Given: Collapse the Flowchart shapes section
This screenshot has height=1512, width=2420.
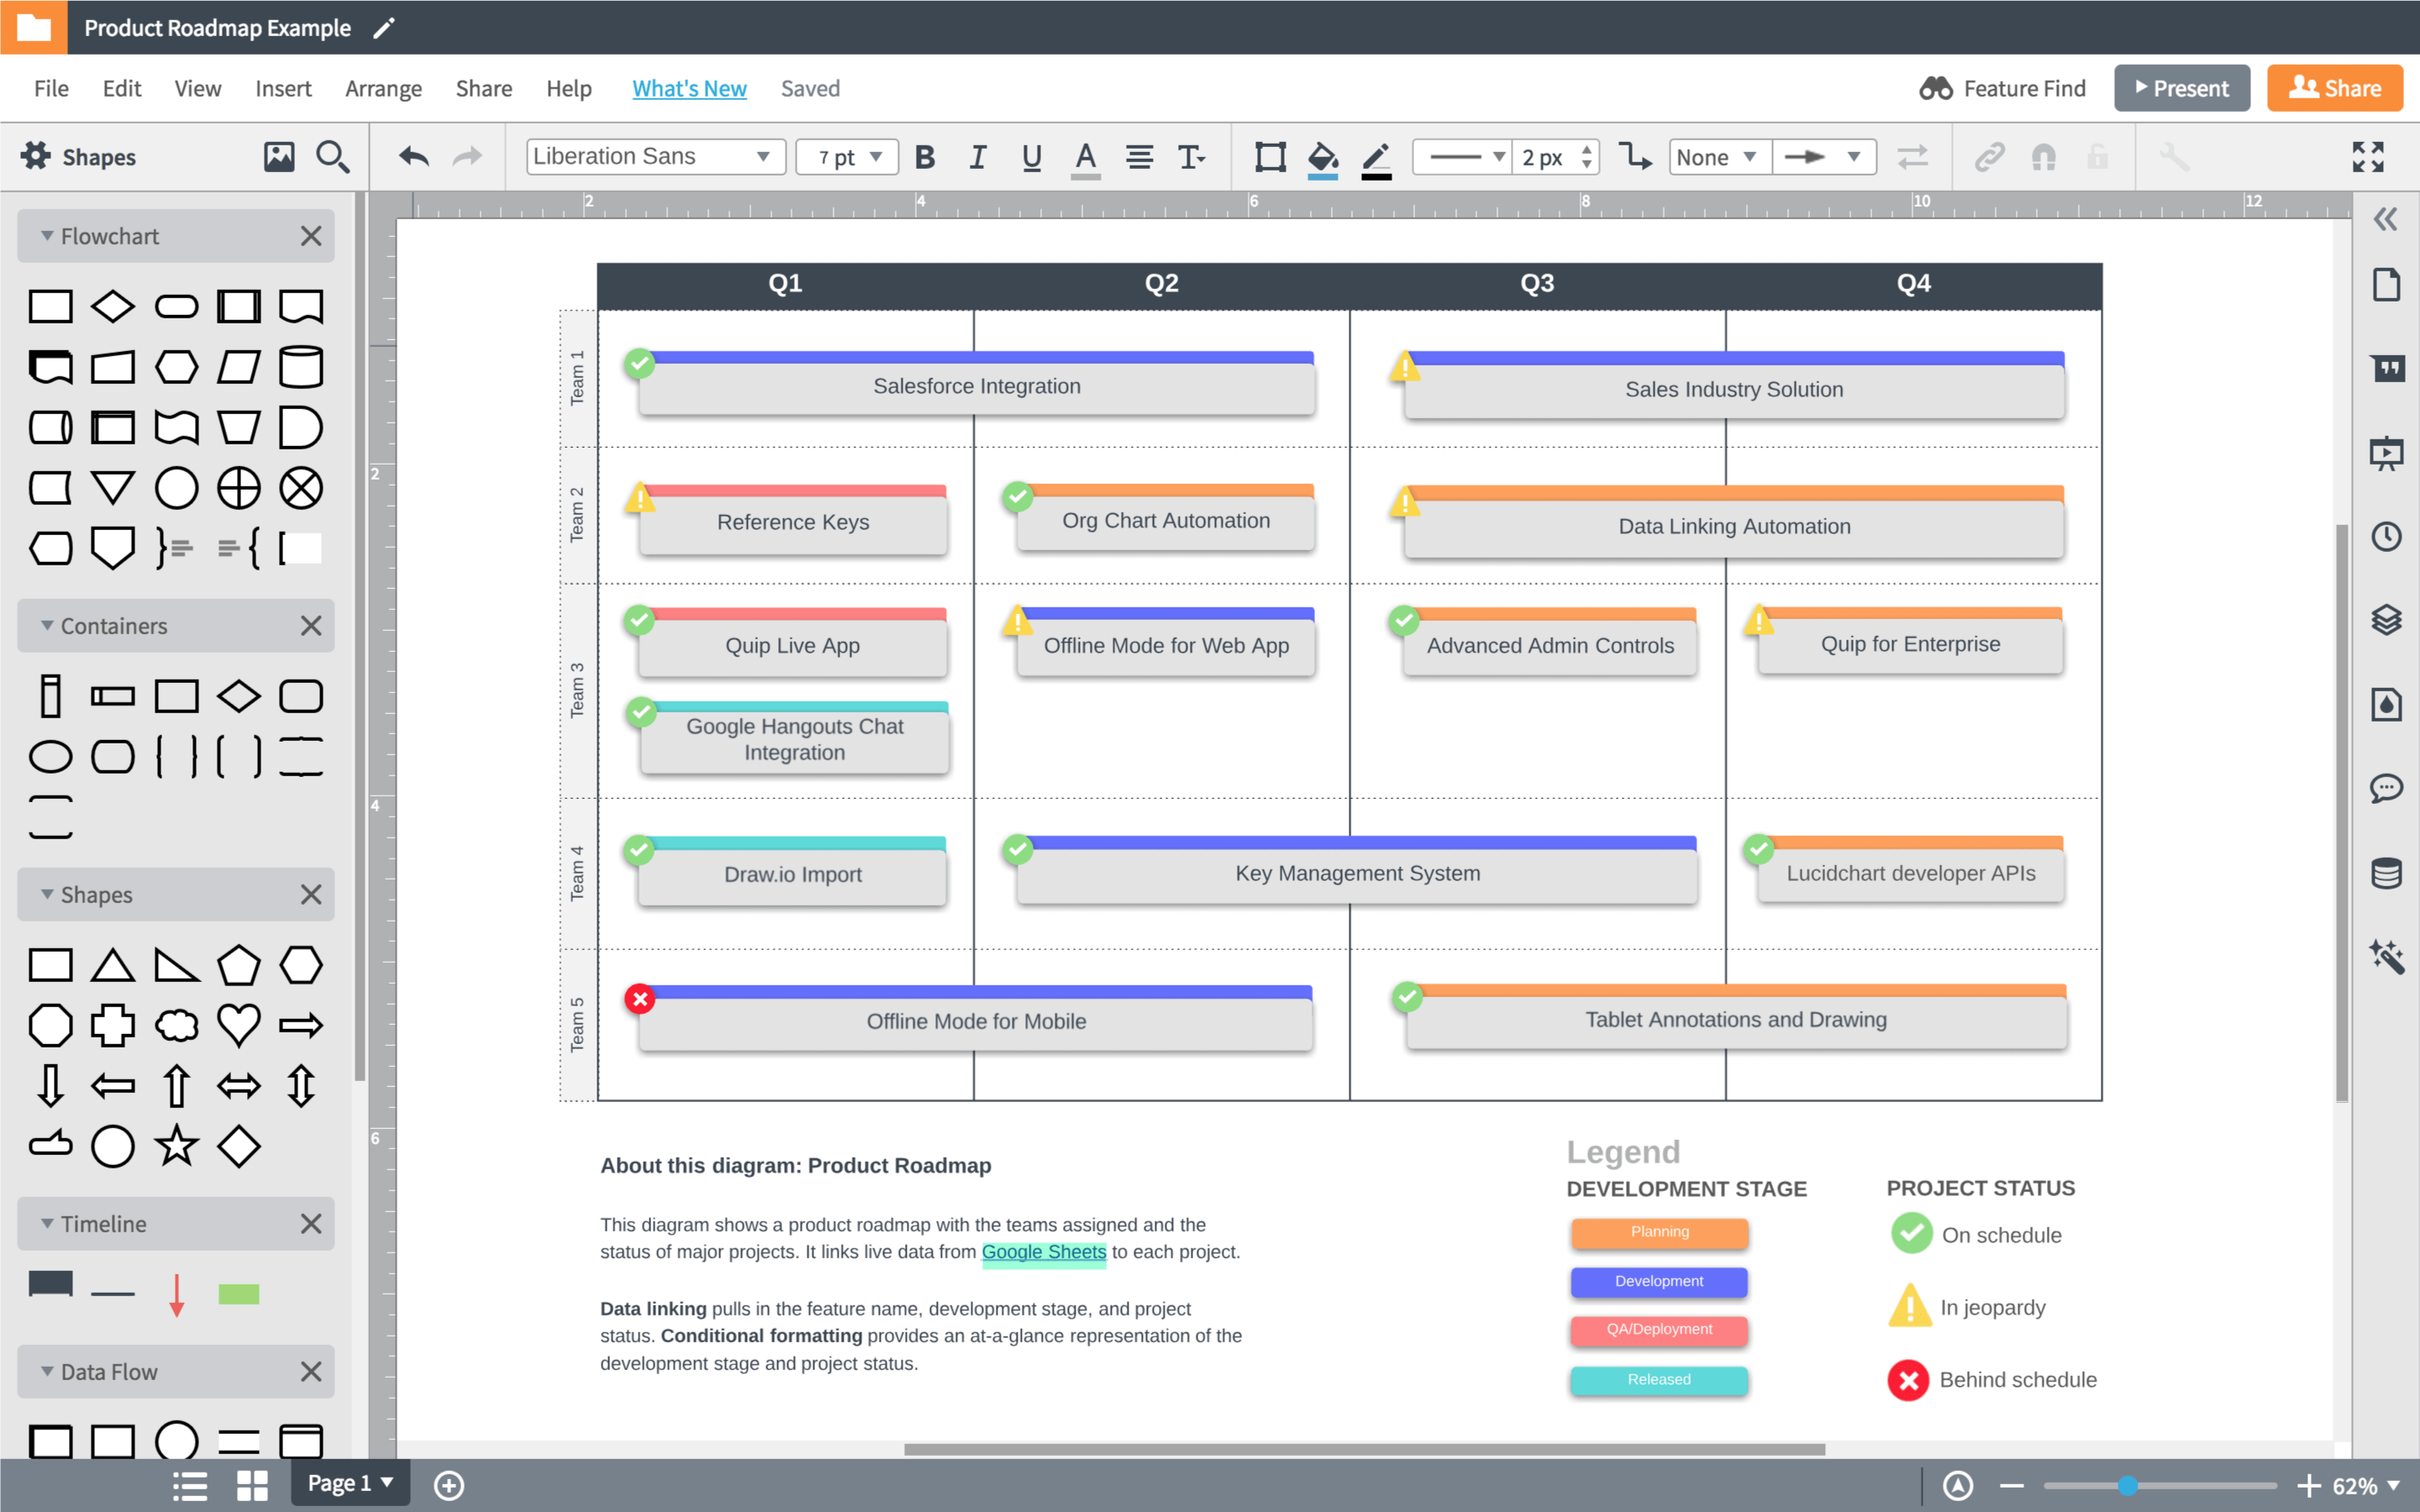Looking at the screenshot, I should 47,236.
